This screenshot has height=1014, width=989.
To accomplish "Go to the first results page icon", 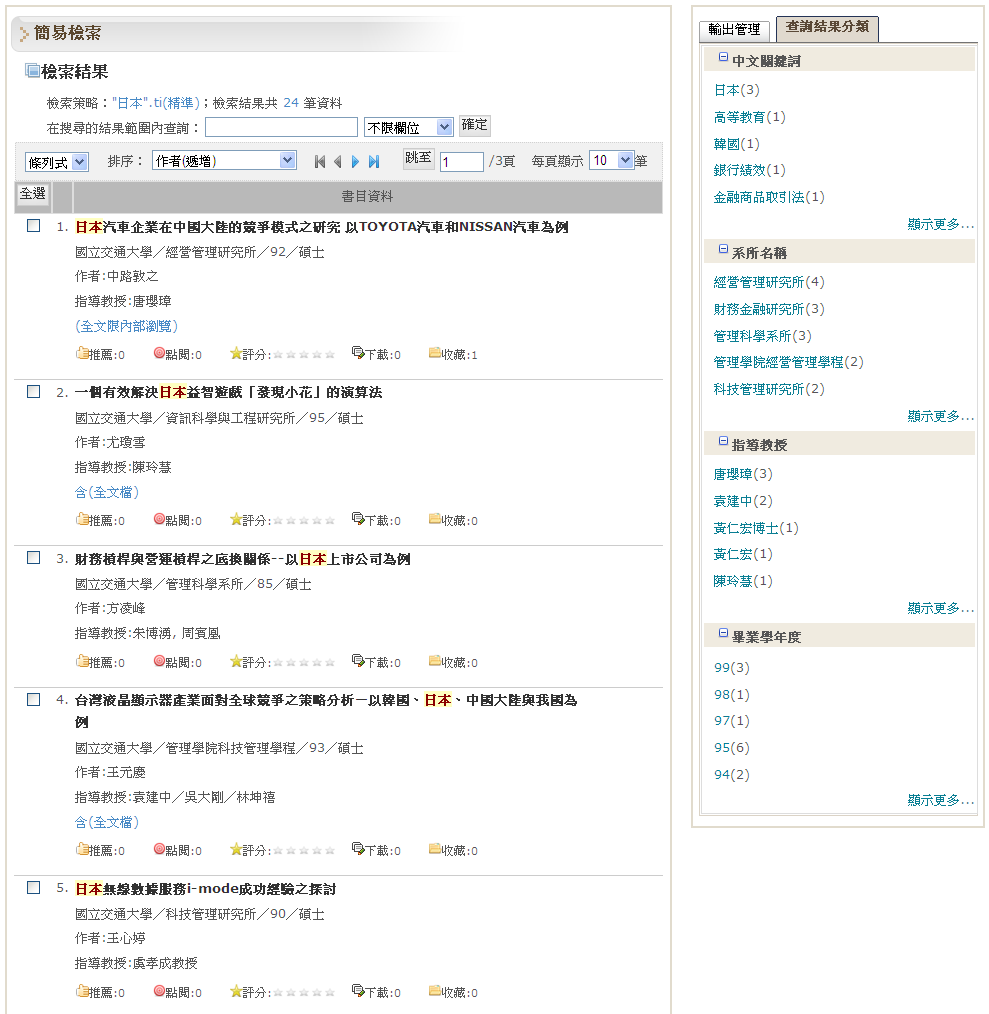I will 320,161.
